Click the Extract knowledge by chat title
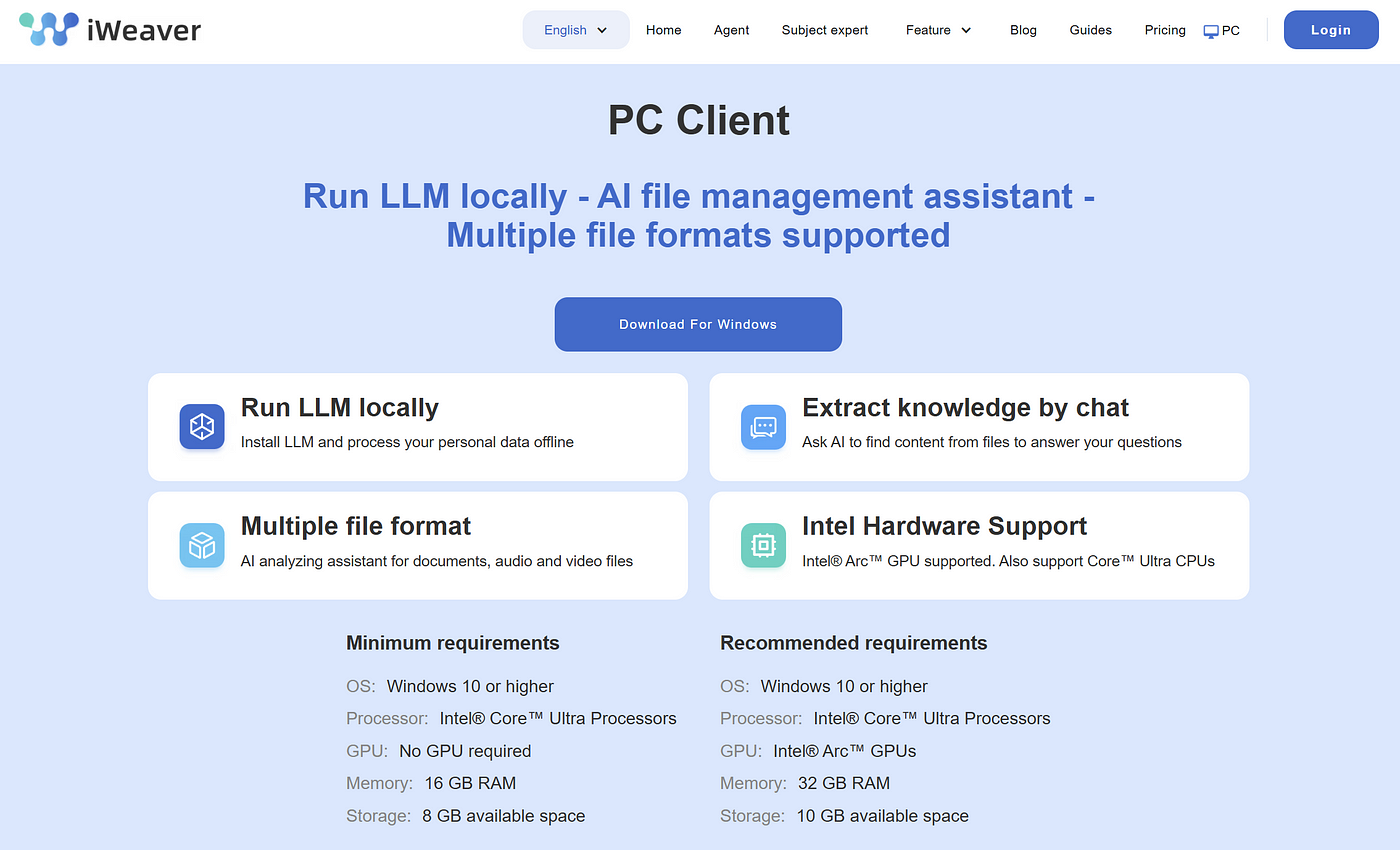 965,407
